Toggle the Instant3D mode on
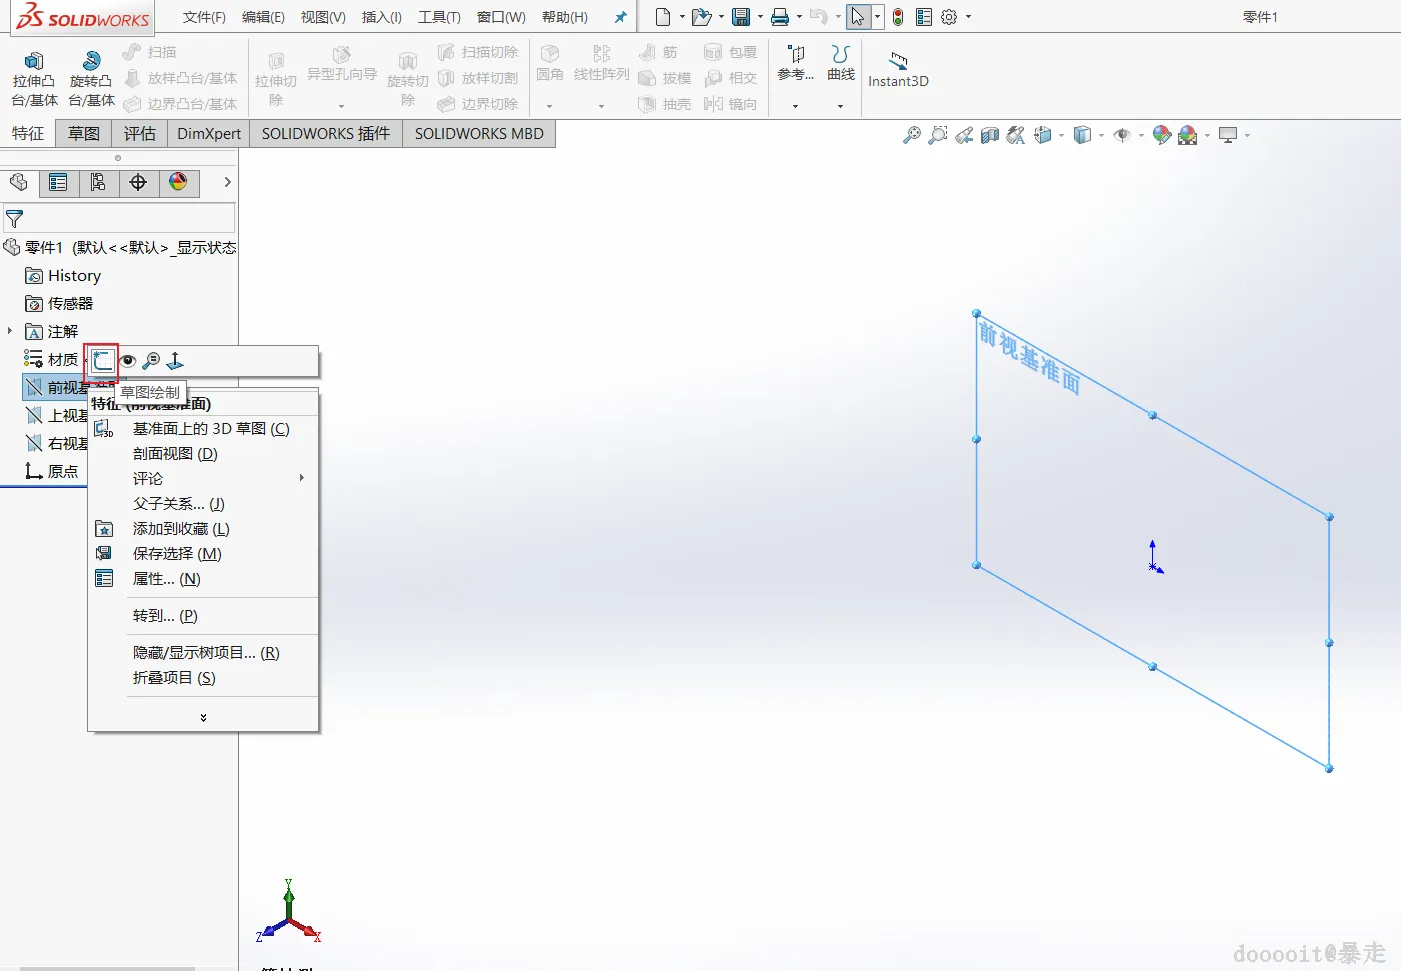 [x=898, y=70]
